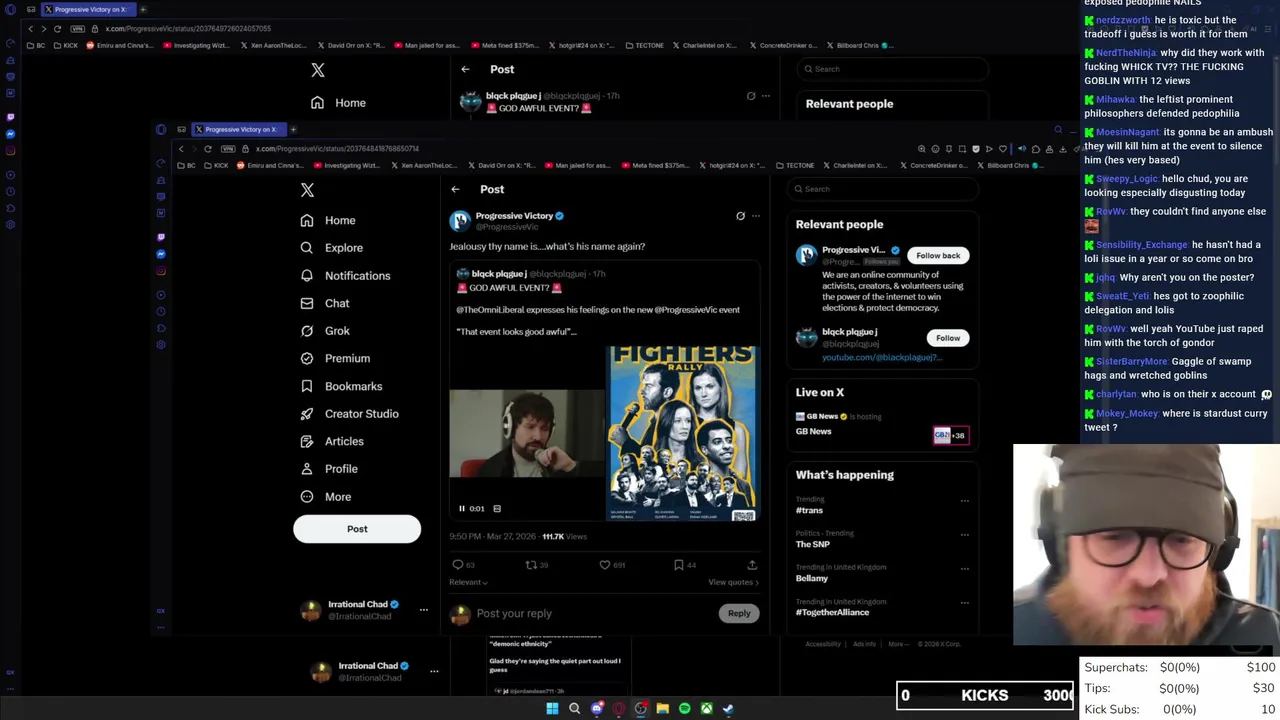Image resolution: width=1280 pixels, height=720 pixels.
Task: Click the Fighters Rally poster image
Action: coord(683,433)
